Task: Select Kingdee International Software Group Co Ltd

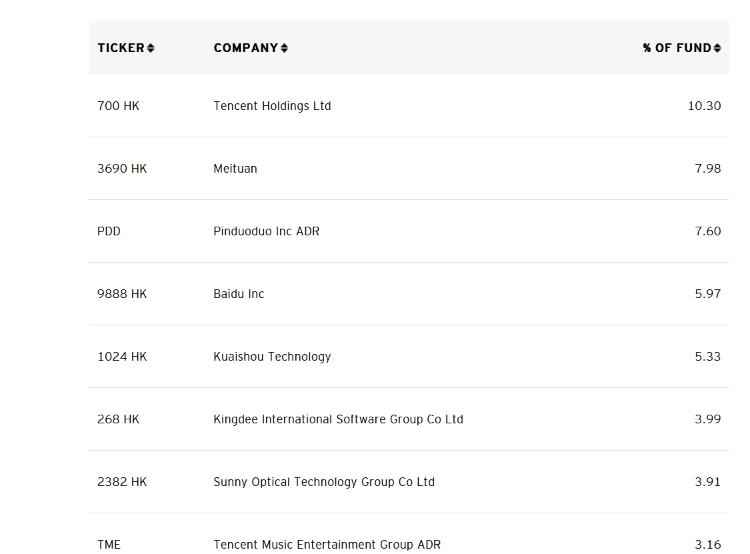Action: point(338,420)
